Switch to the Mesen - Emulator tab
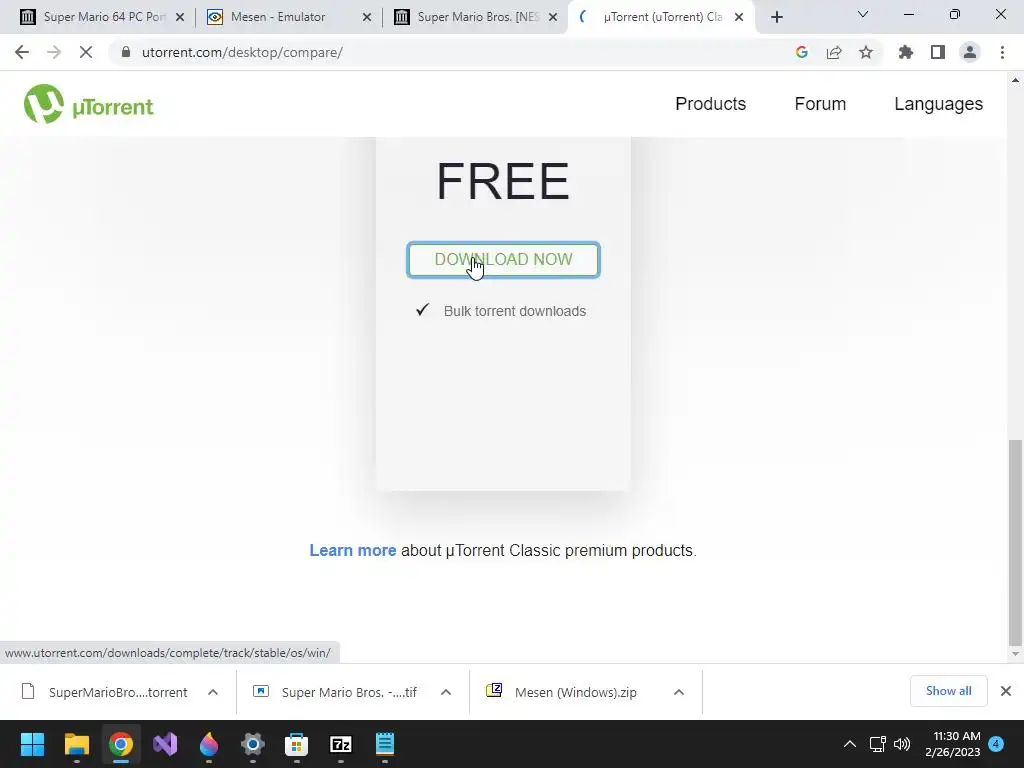The image size is (1024, 768). tap(287, 17)
